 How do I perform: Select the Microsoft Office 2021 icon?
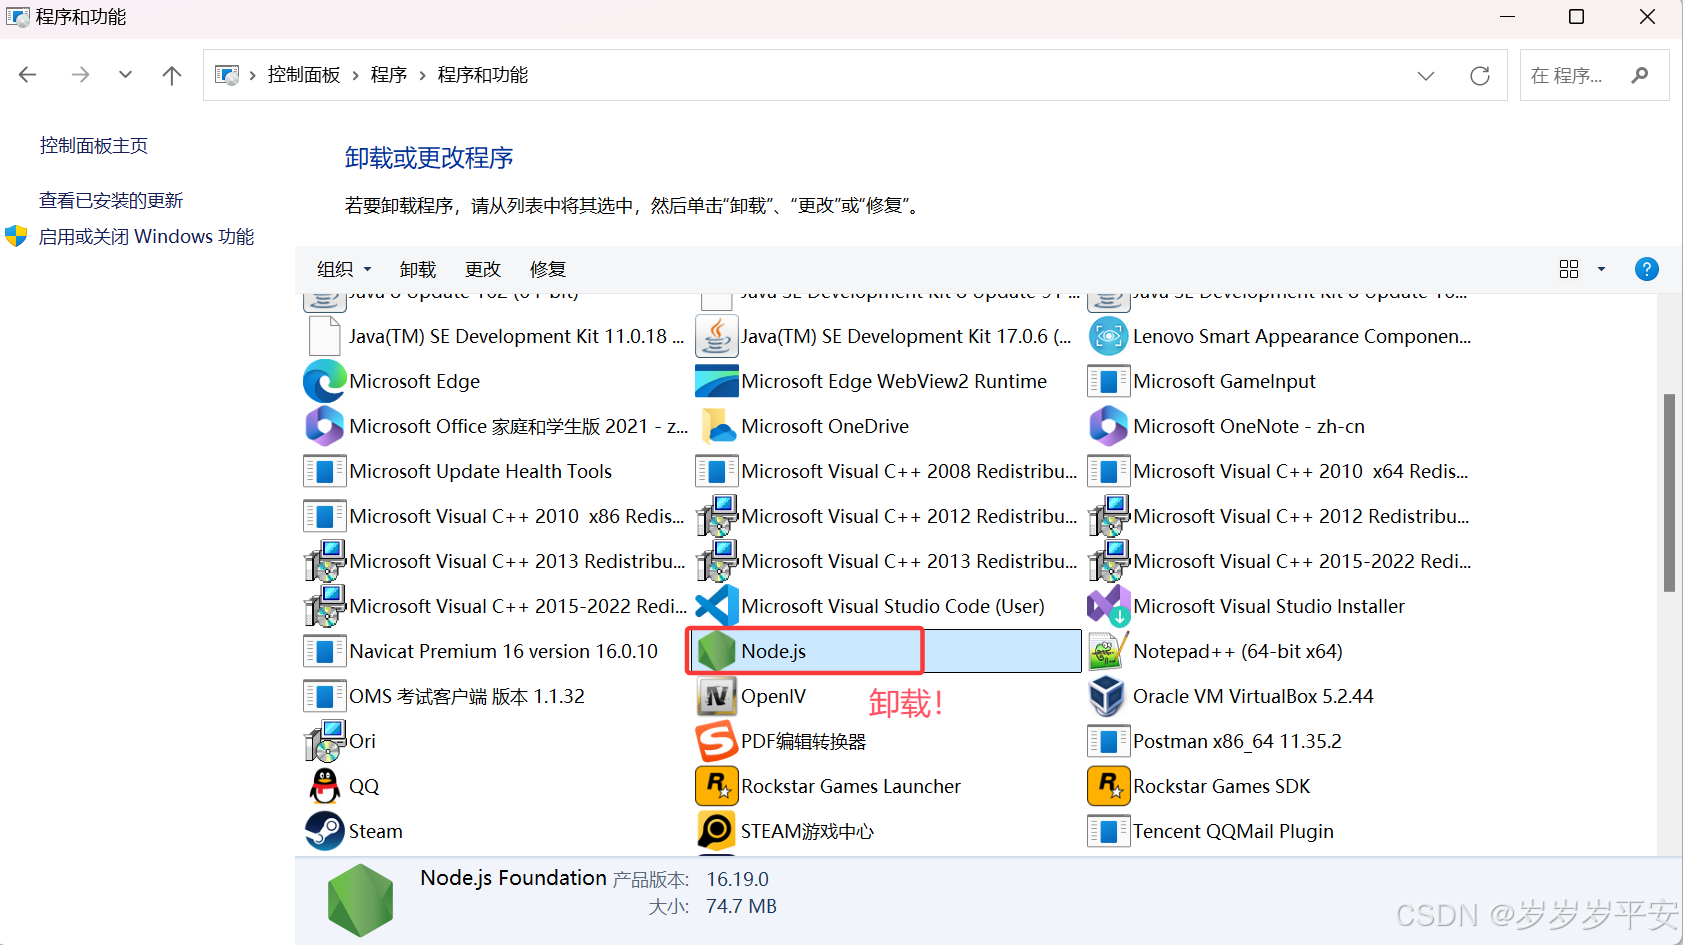(x=324, y=426)
